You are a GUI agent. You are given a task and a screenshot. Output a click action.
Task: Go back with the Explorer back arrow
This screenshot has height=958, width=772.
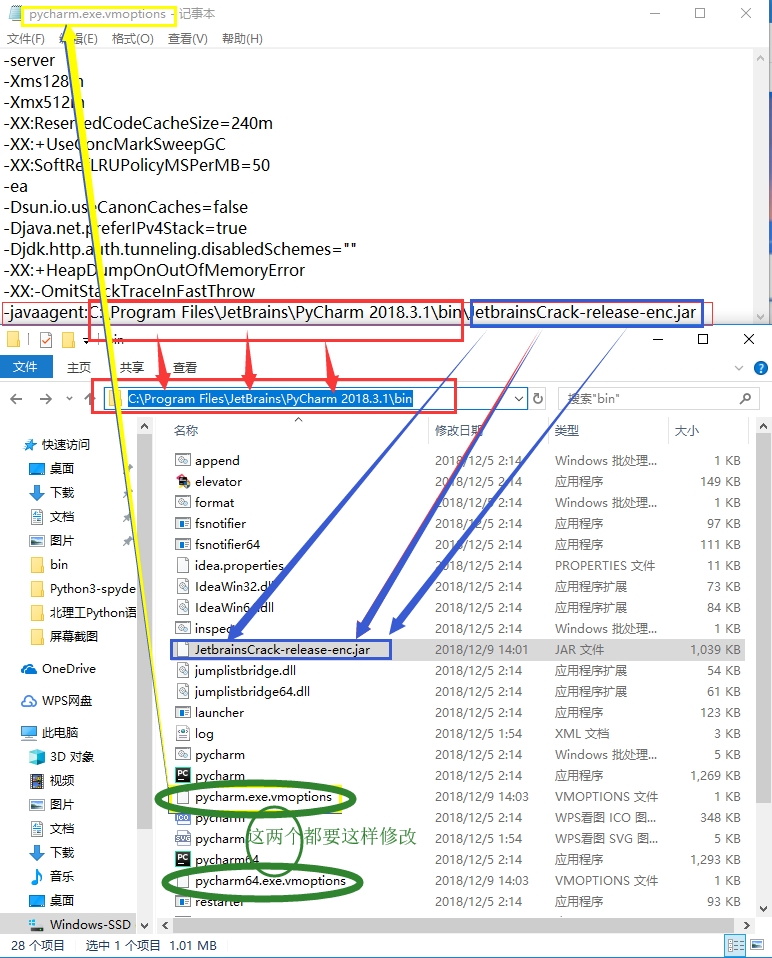click(16, 399)
